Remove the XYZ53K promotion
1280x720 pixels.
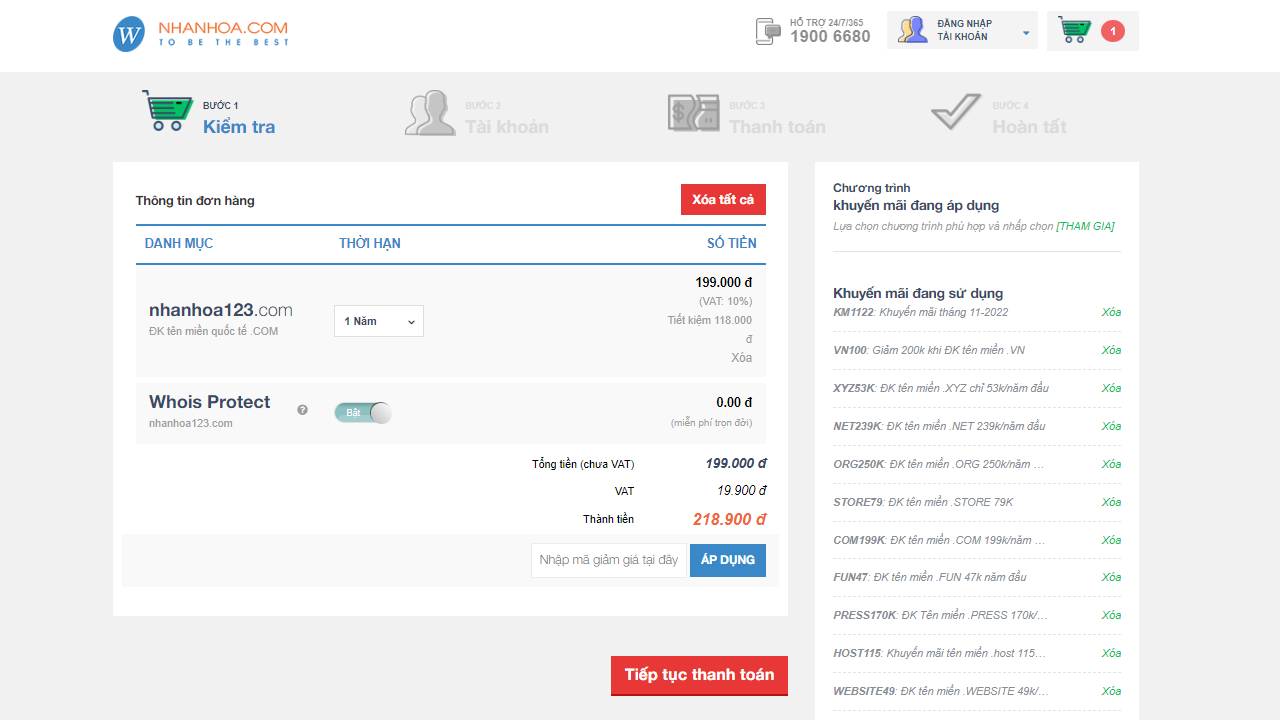1111,388
